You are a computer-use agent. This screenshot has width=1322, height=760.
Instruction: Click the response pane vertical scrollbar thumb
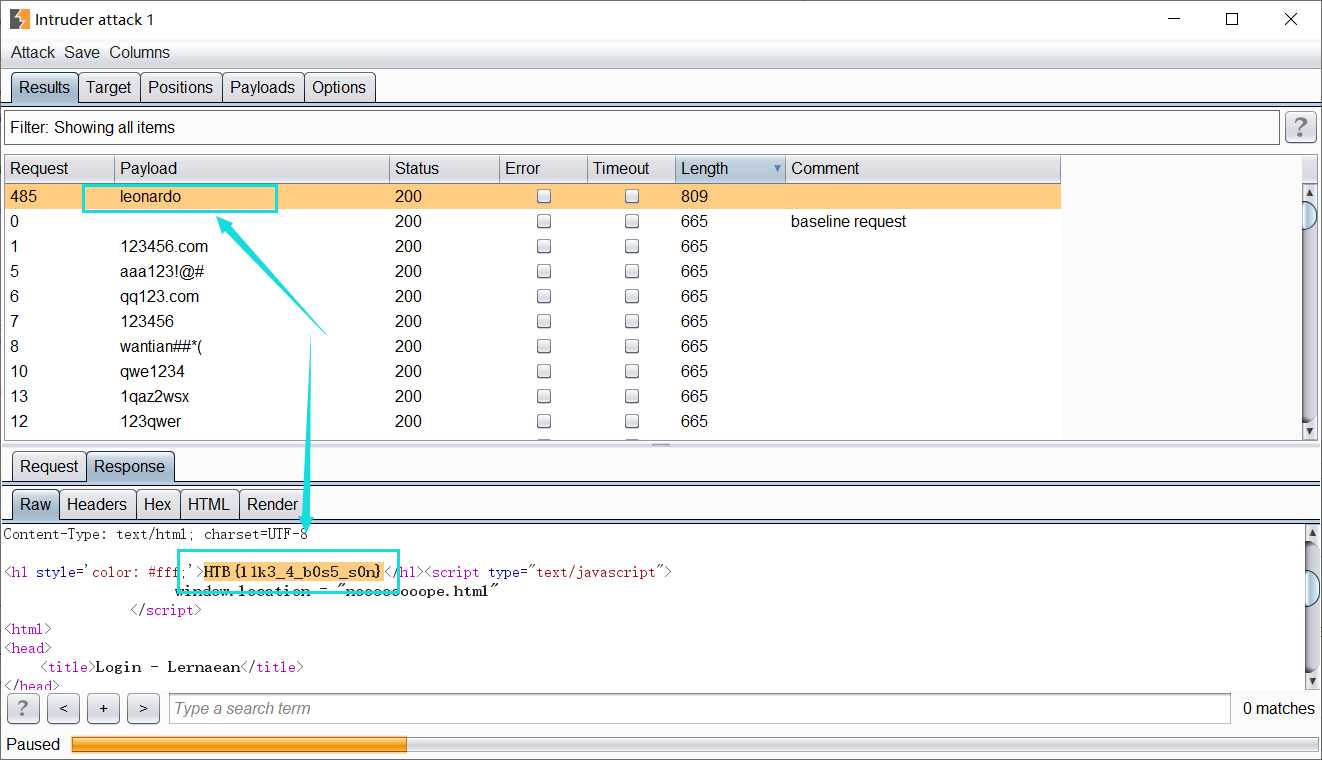(x=1311, y=590)
